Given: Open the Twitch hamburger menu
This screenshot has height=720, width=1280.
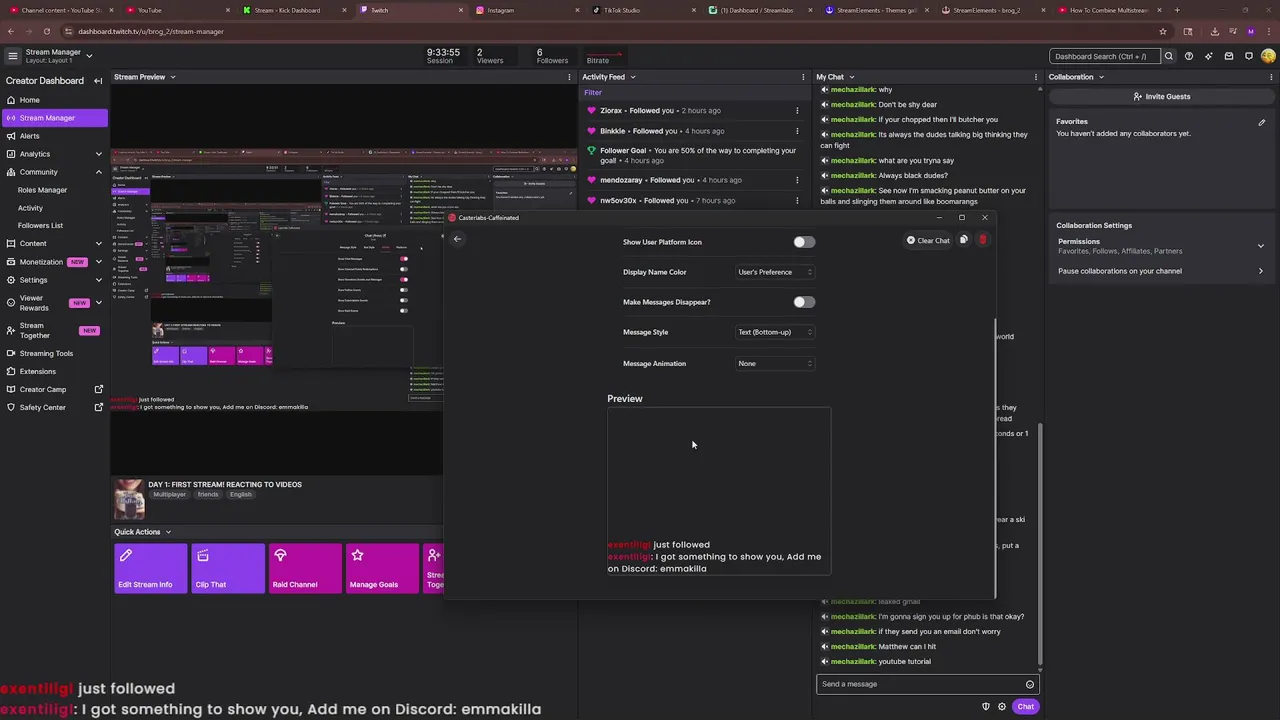Looking at the screenshot, I should (12, 56).
